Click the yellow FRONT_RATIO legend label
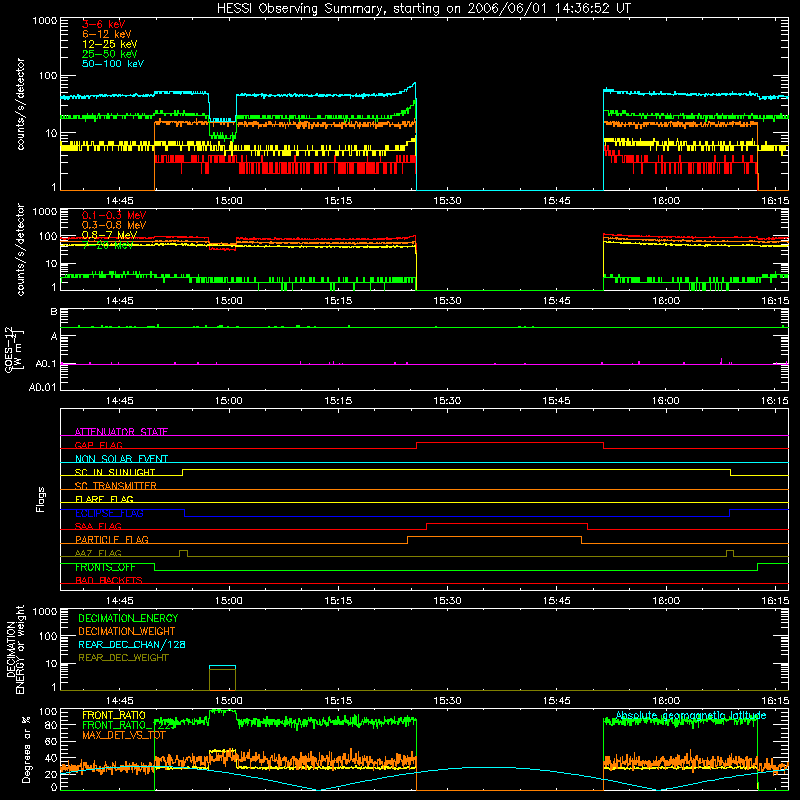 [114, 715]
